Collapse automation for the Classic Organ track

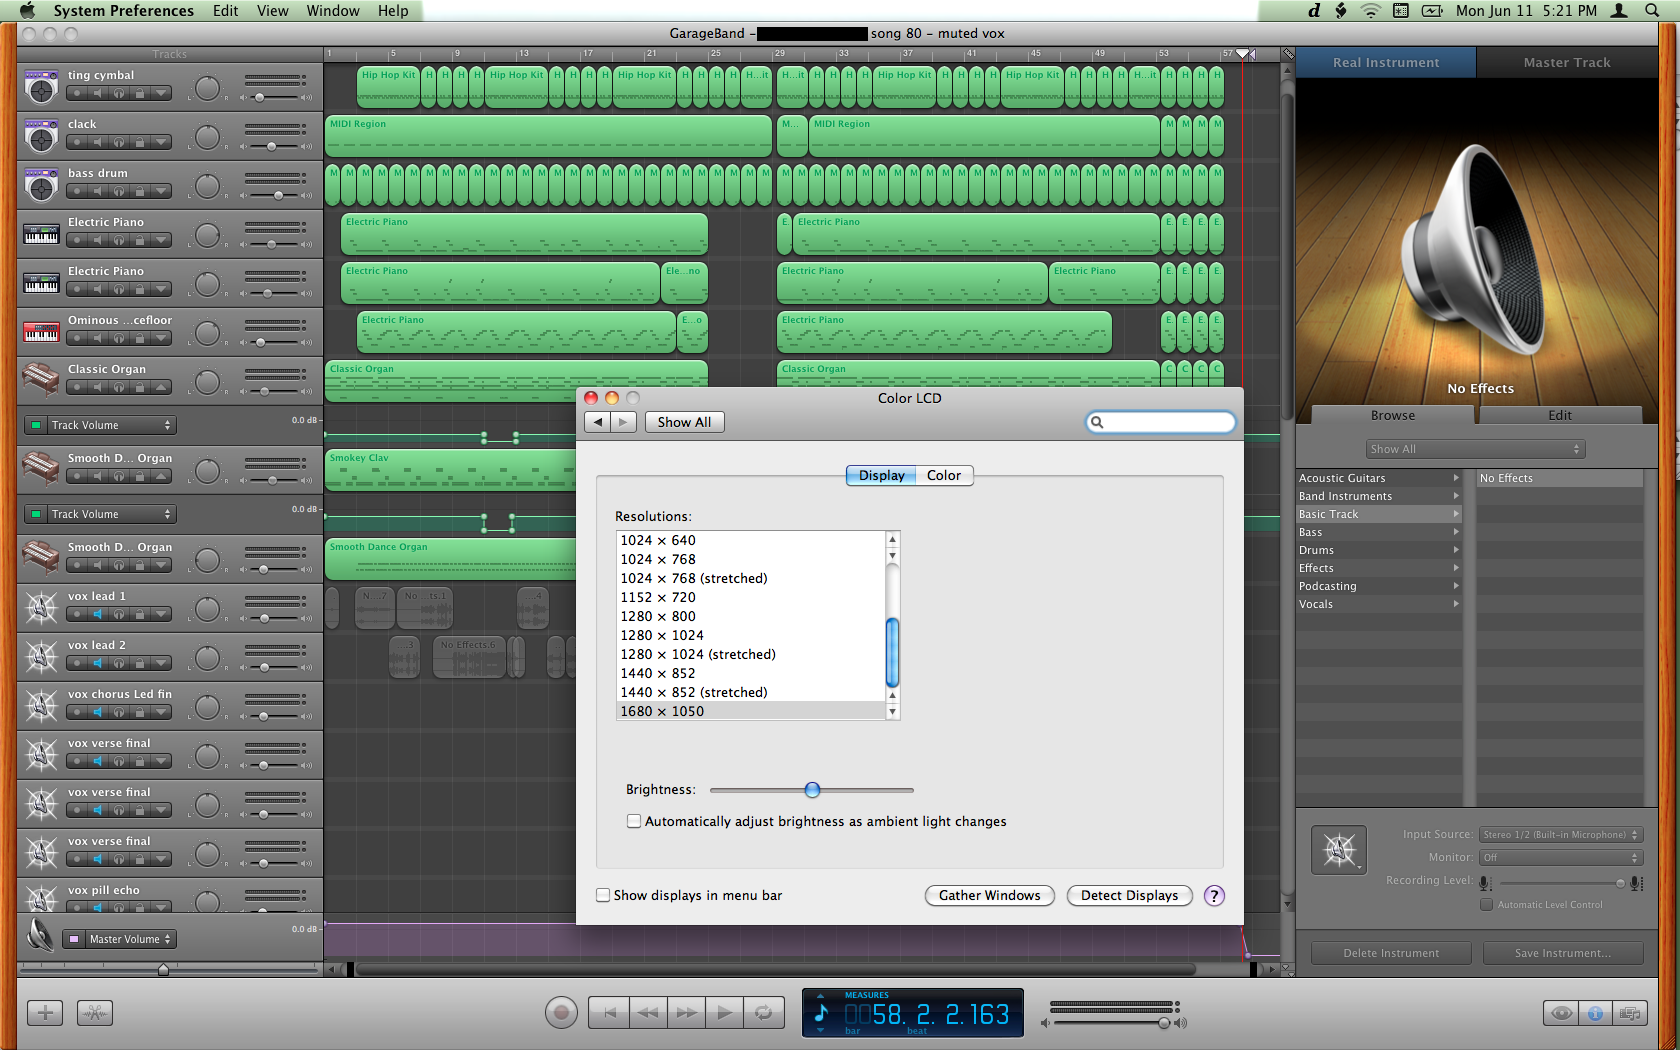click(161, 387)
